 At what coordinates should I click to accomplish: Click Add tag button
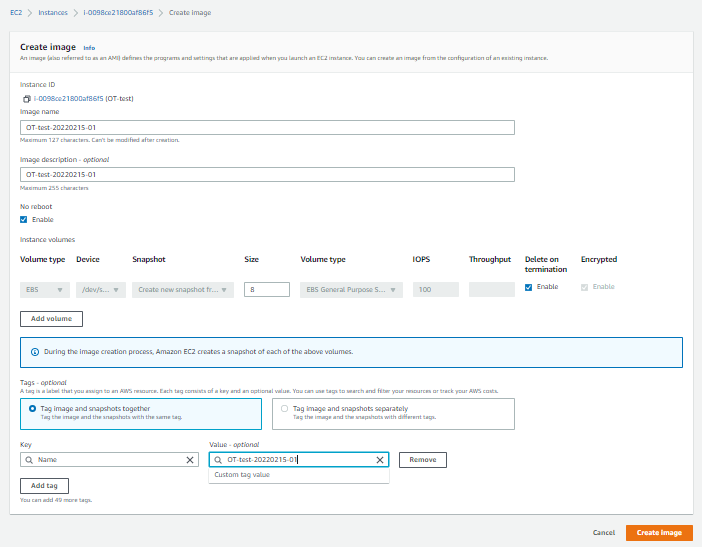pyautogui.click(x=44, y=486)
